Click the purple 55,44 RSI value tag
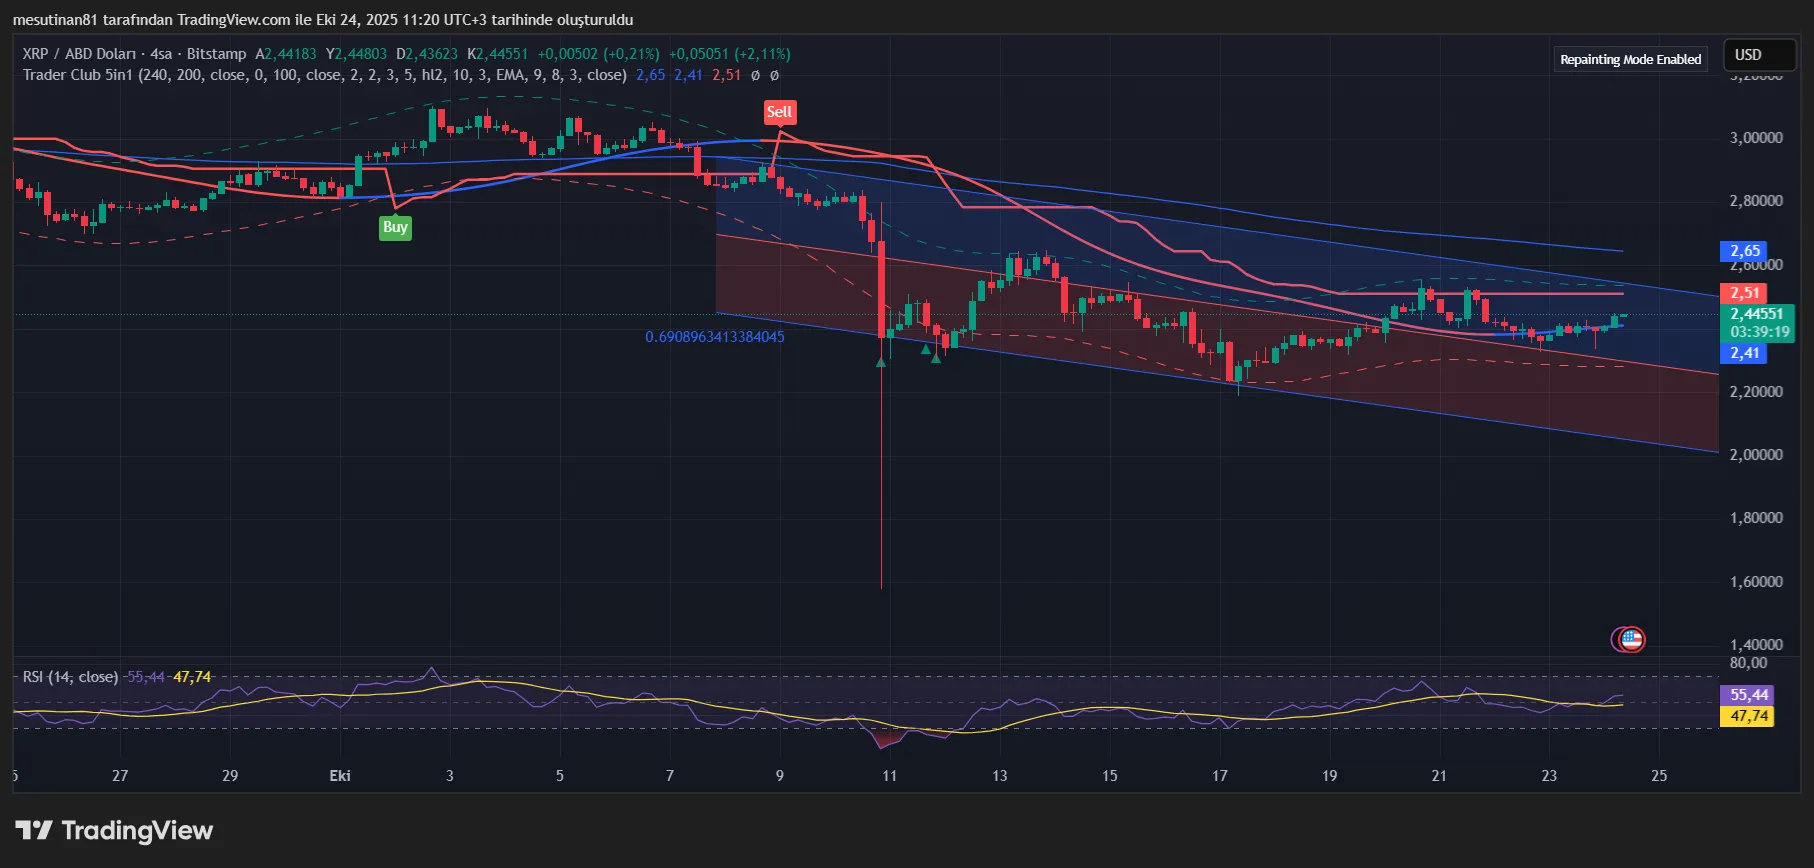Screen dimensions: 1814x868 [1748, 694]
